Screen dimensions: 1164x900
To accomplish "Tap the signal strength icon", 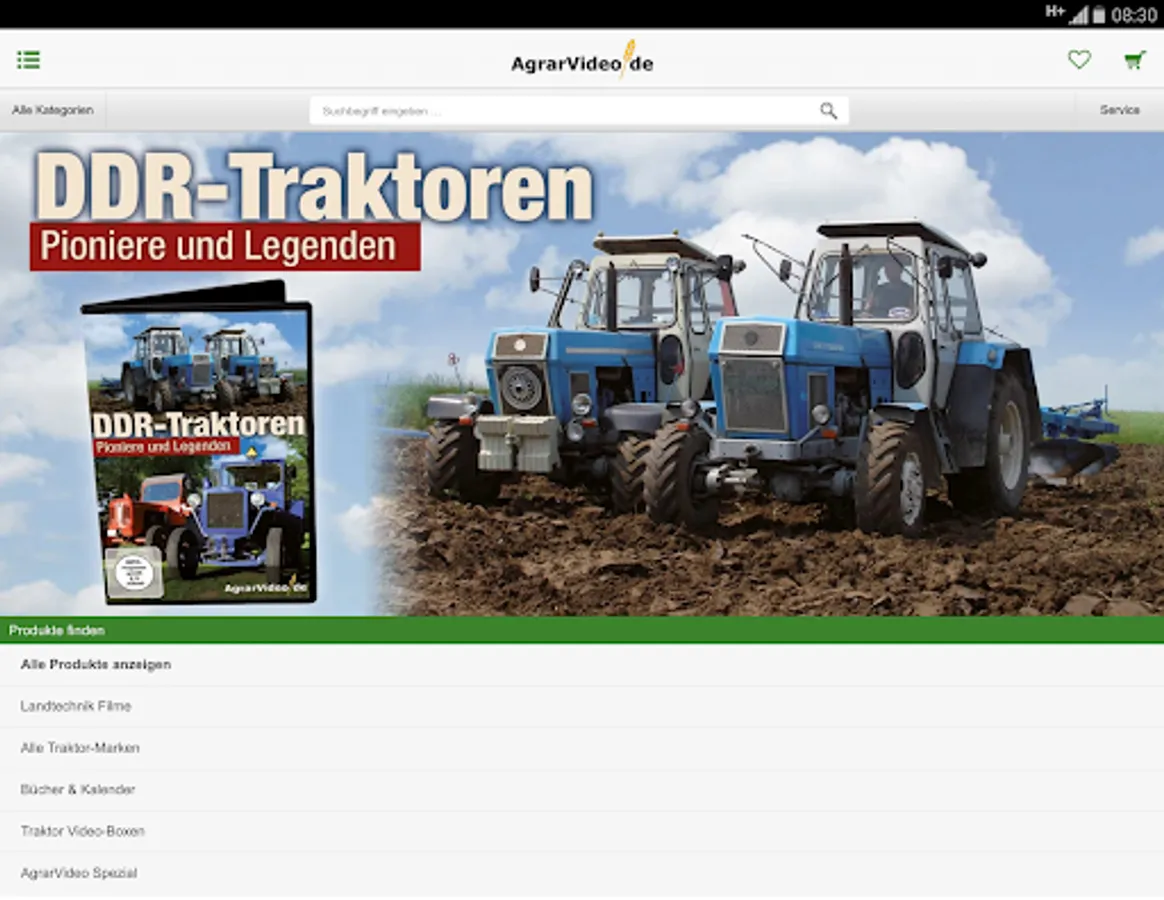I will click(1079, 15).
